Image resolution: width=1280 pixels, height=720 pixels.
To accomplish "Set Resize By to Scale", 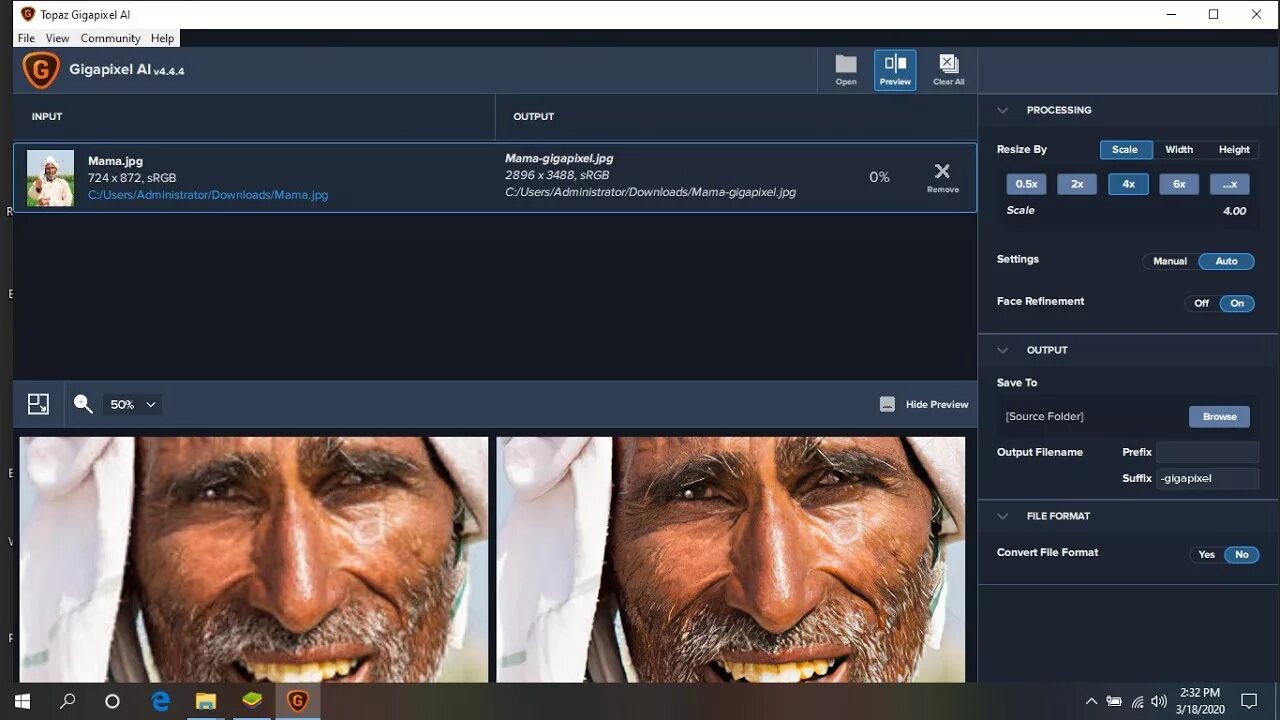I will coord(1125,150).
